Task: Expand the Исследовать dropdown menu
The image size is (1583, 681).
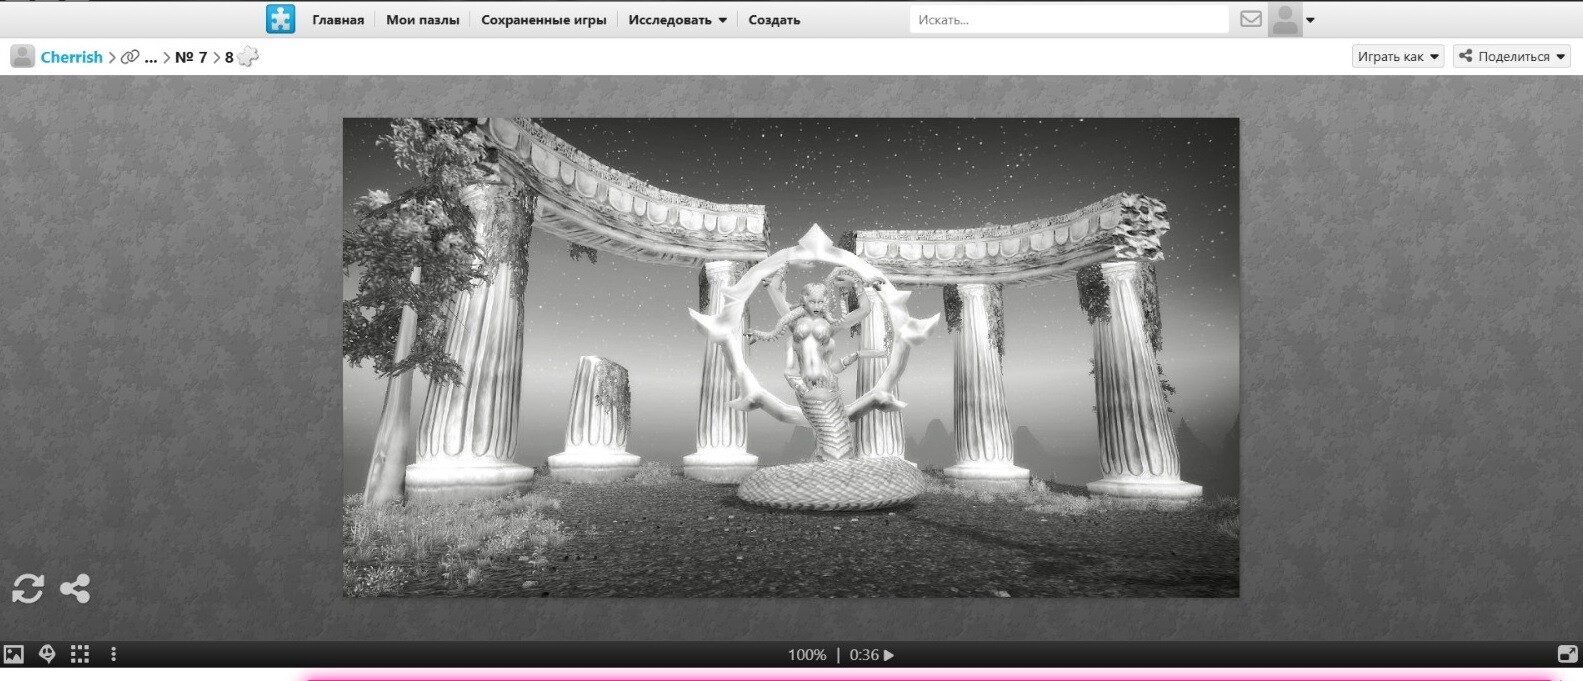Action: [x=677, y=20]
